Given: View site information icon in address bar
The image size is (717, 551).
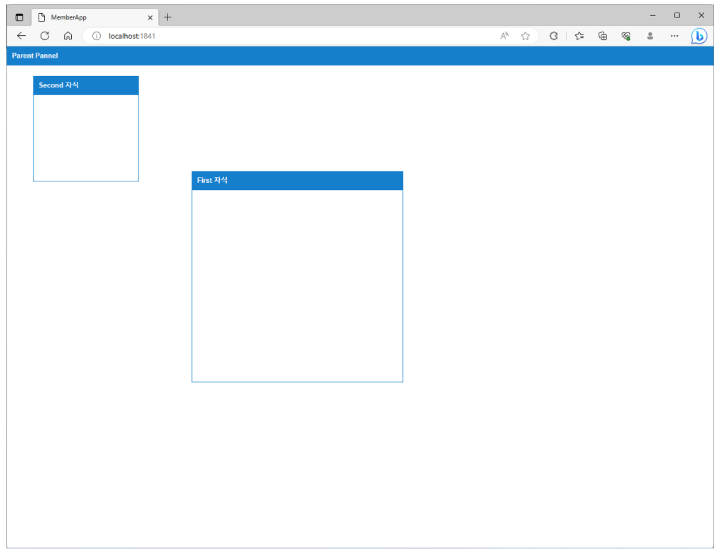Looking at the screenshot, I should pyautogui.click(x=96, y=36).
